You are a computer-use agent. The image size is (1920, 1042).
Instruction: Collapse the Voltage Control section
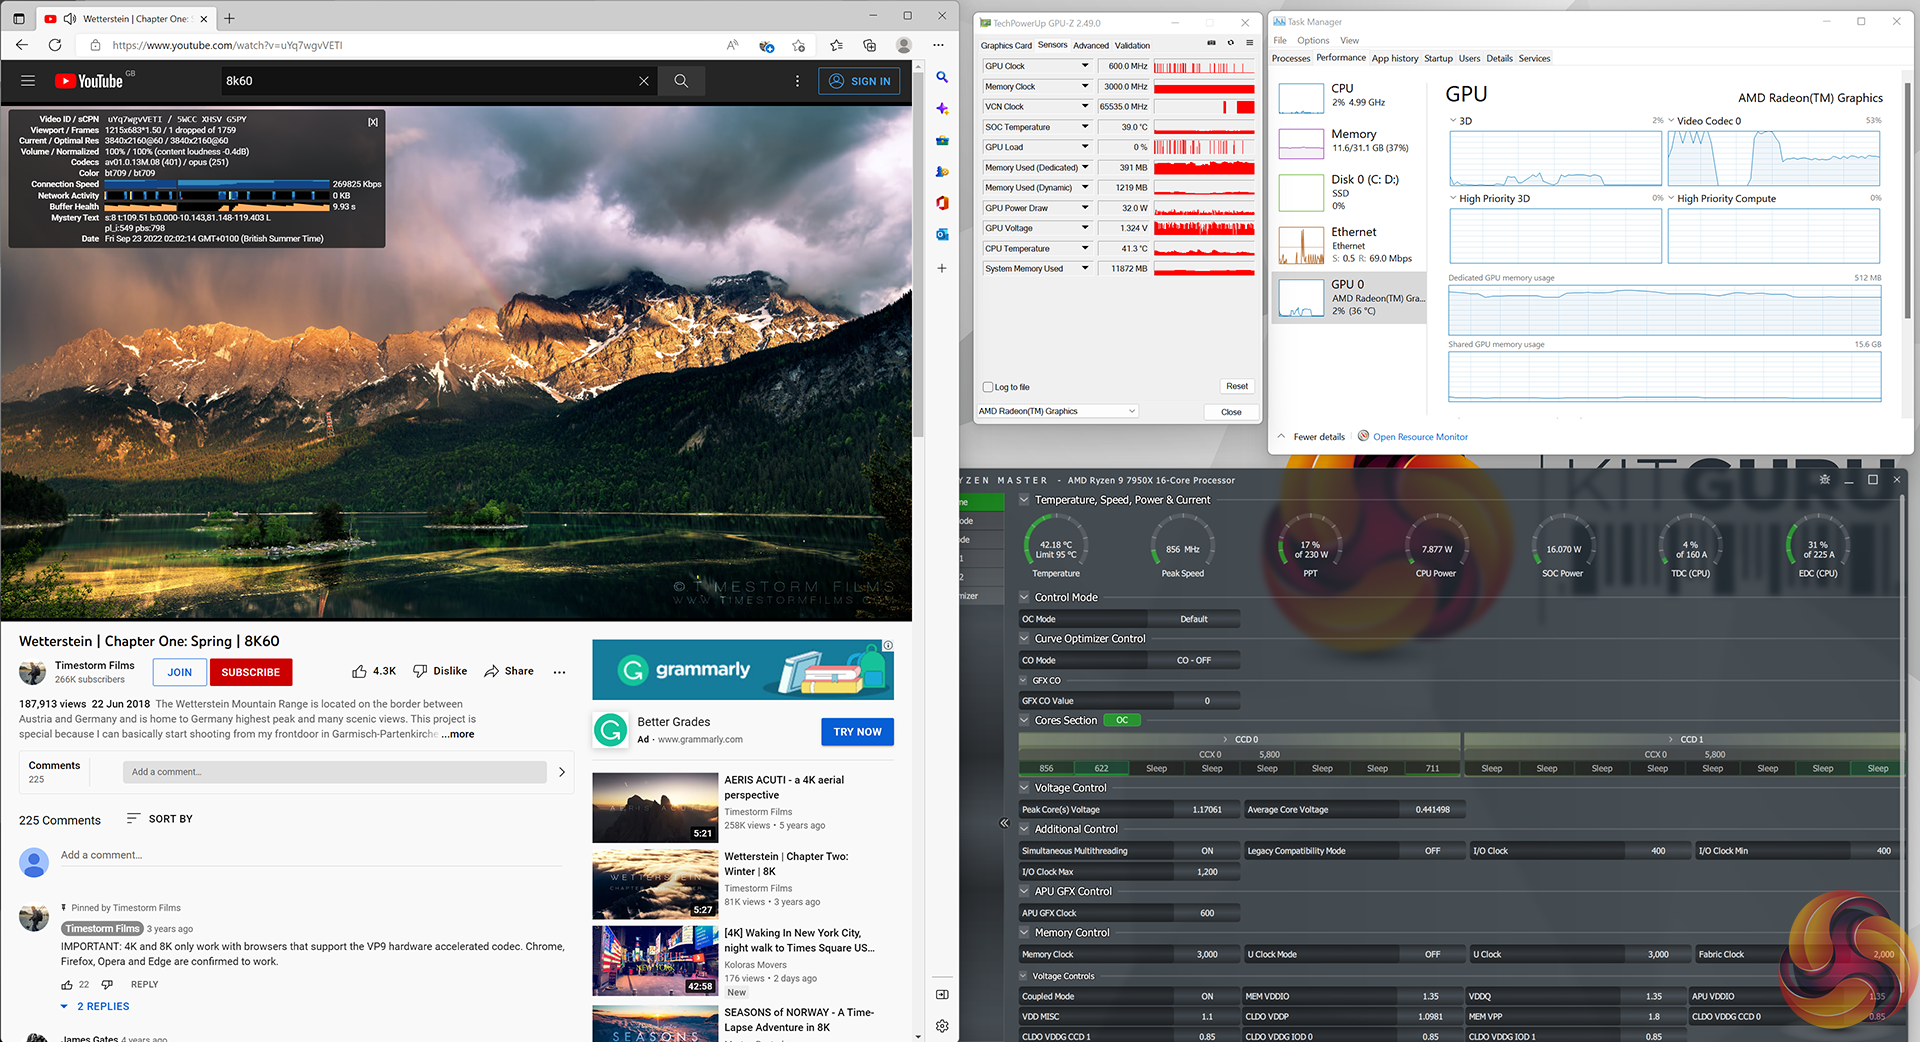click(1024, 788)
